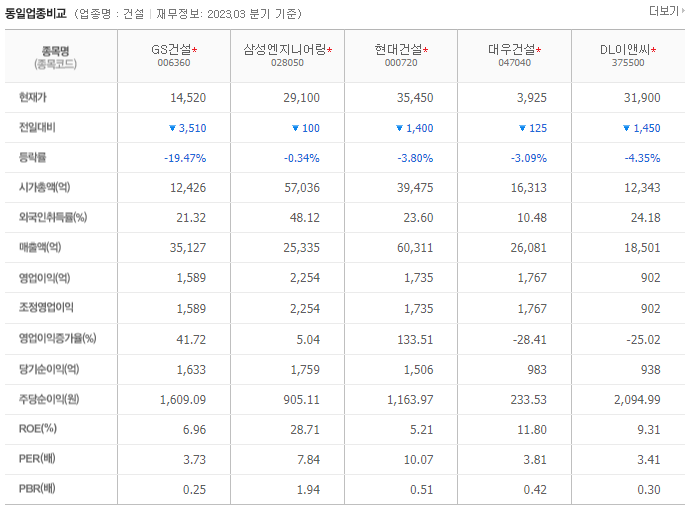Click operating profit growth 133.51
697x517 pixels.
pos(415,340)
